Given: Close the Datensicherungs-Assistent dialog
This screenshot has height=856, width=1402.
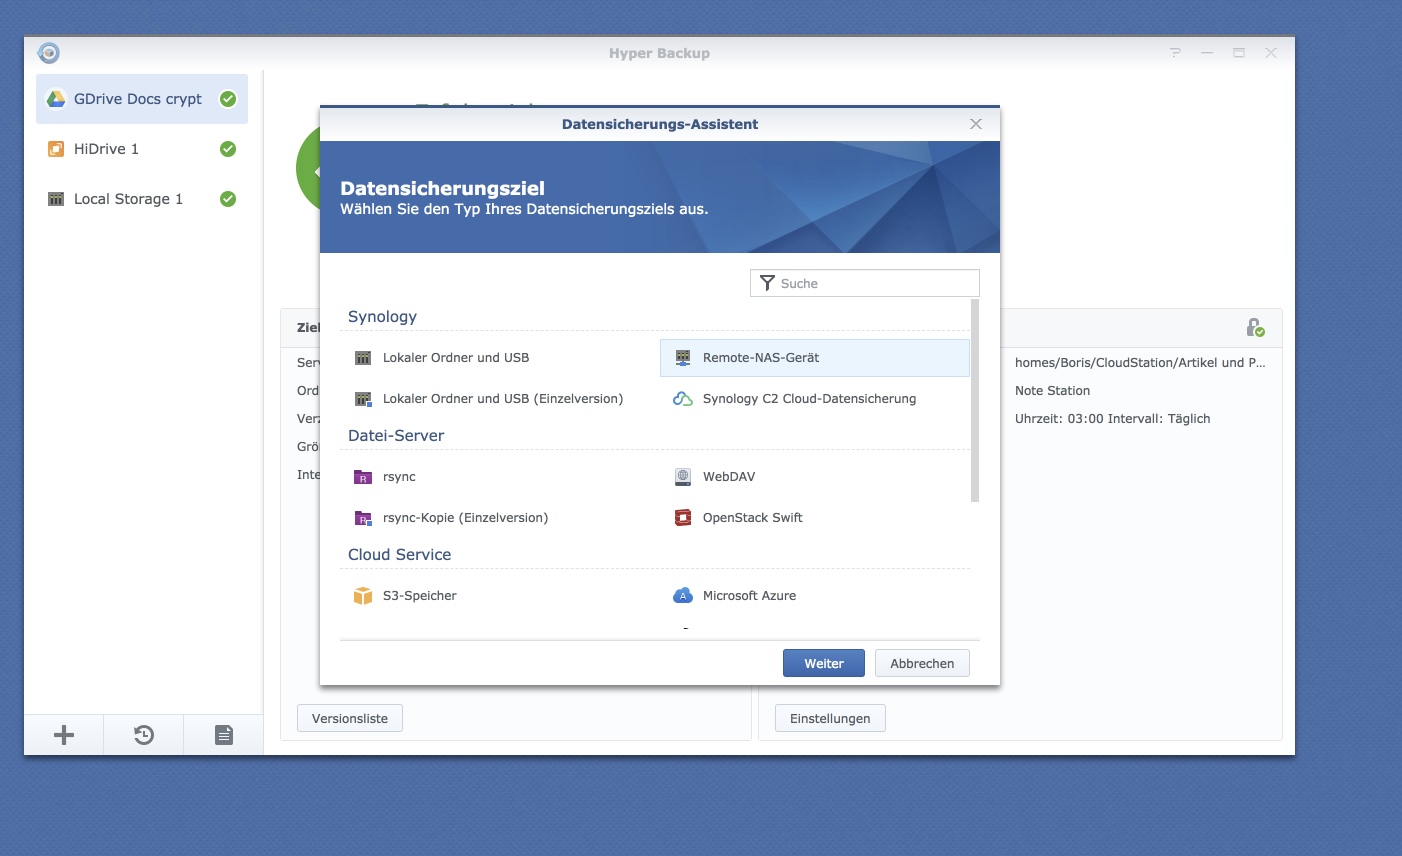Looking at the screenshot, I should pos(976,124).
